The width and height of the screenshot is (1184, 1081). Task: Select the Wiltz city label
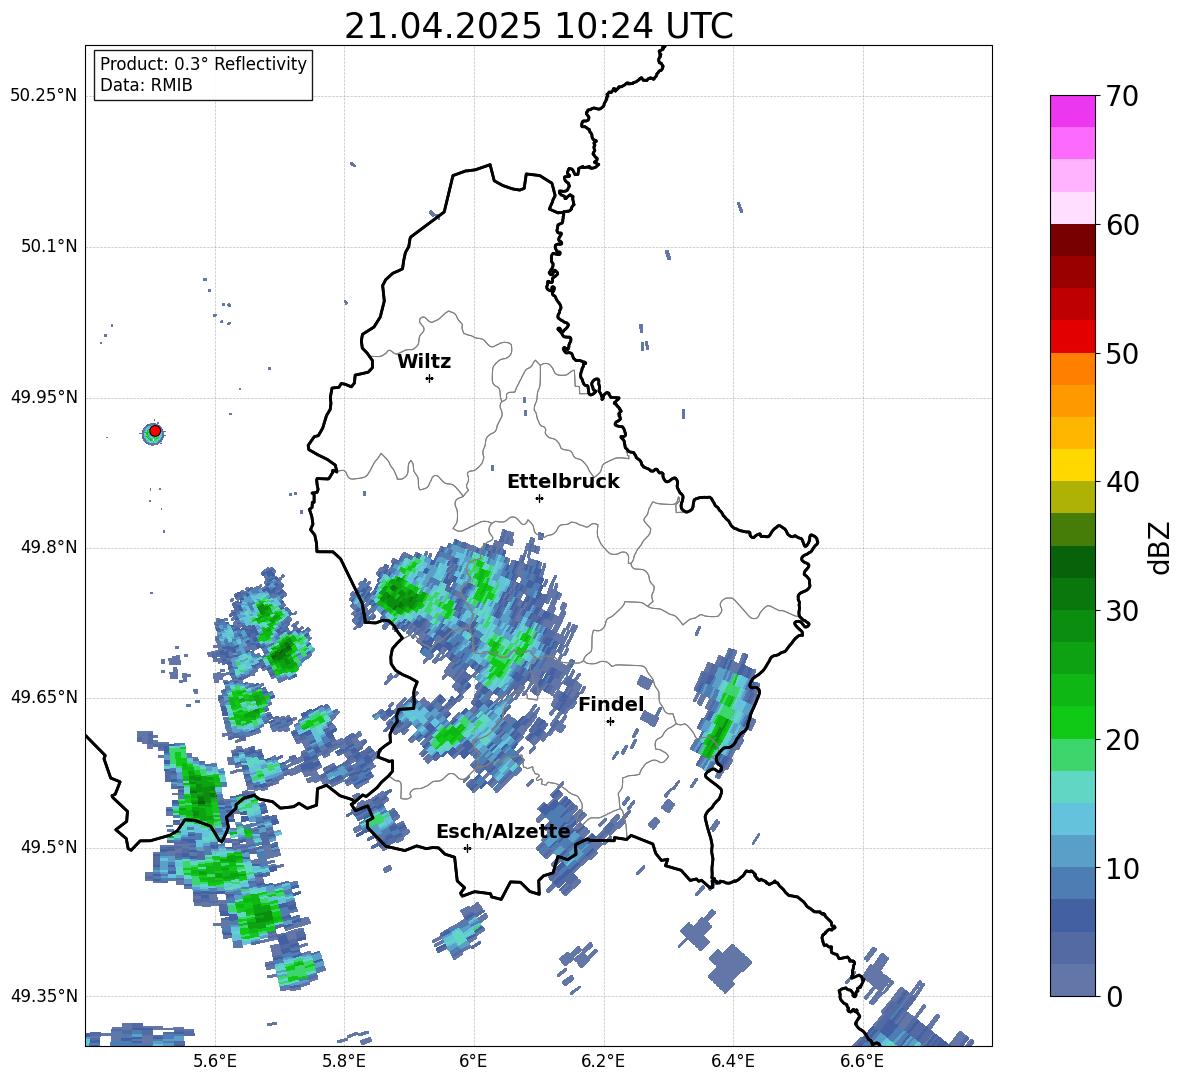[x=424, y=361]
